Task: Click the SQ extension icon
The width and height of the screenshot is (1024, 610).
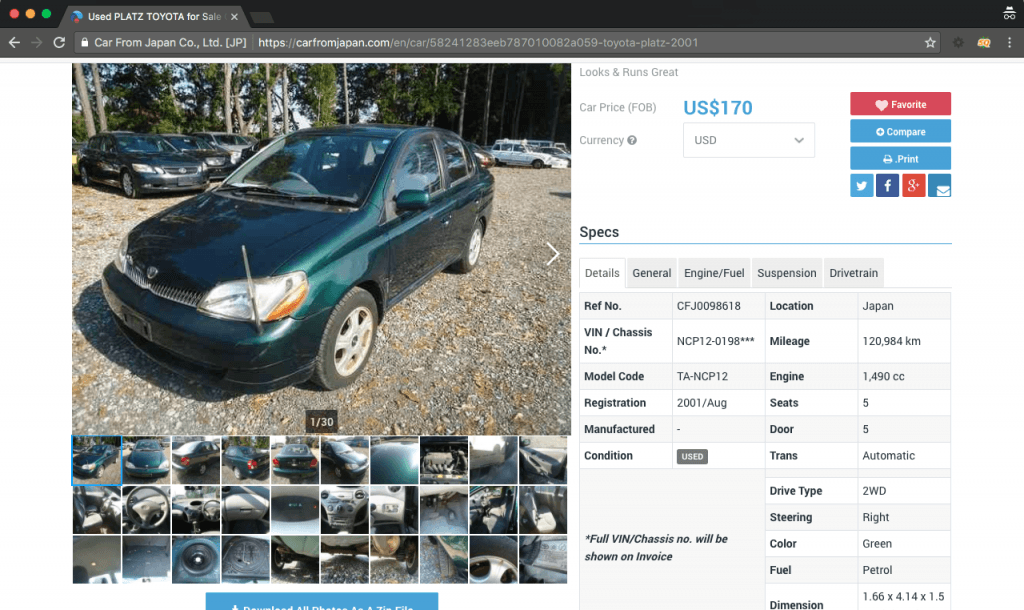Action: [x=984, y=42]
